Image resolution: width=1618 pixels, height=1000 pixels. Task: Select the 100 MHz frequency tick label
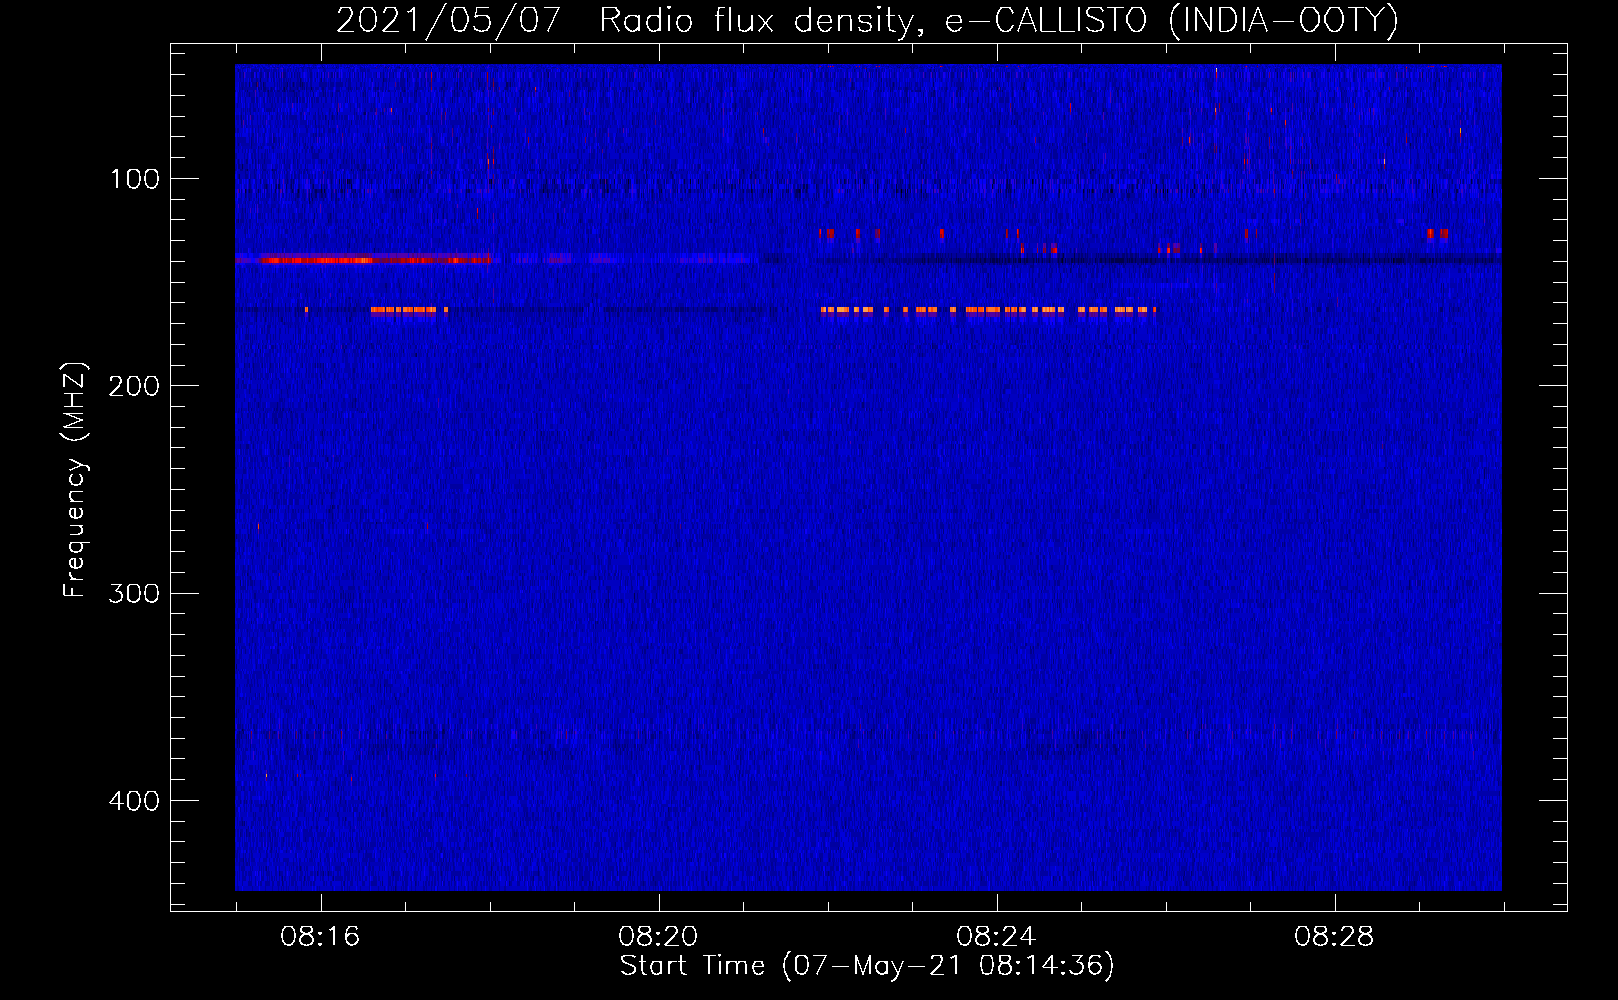pyautogui.click(x=135, y=179)
